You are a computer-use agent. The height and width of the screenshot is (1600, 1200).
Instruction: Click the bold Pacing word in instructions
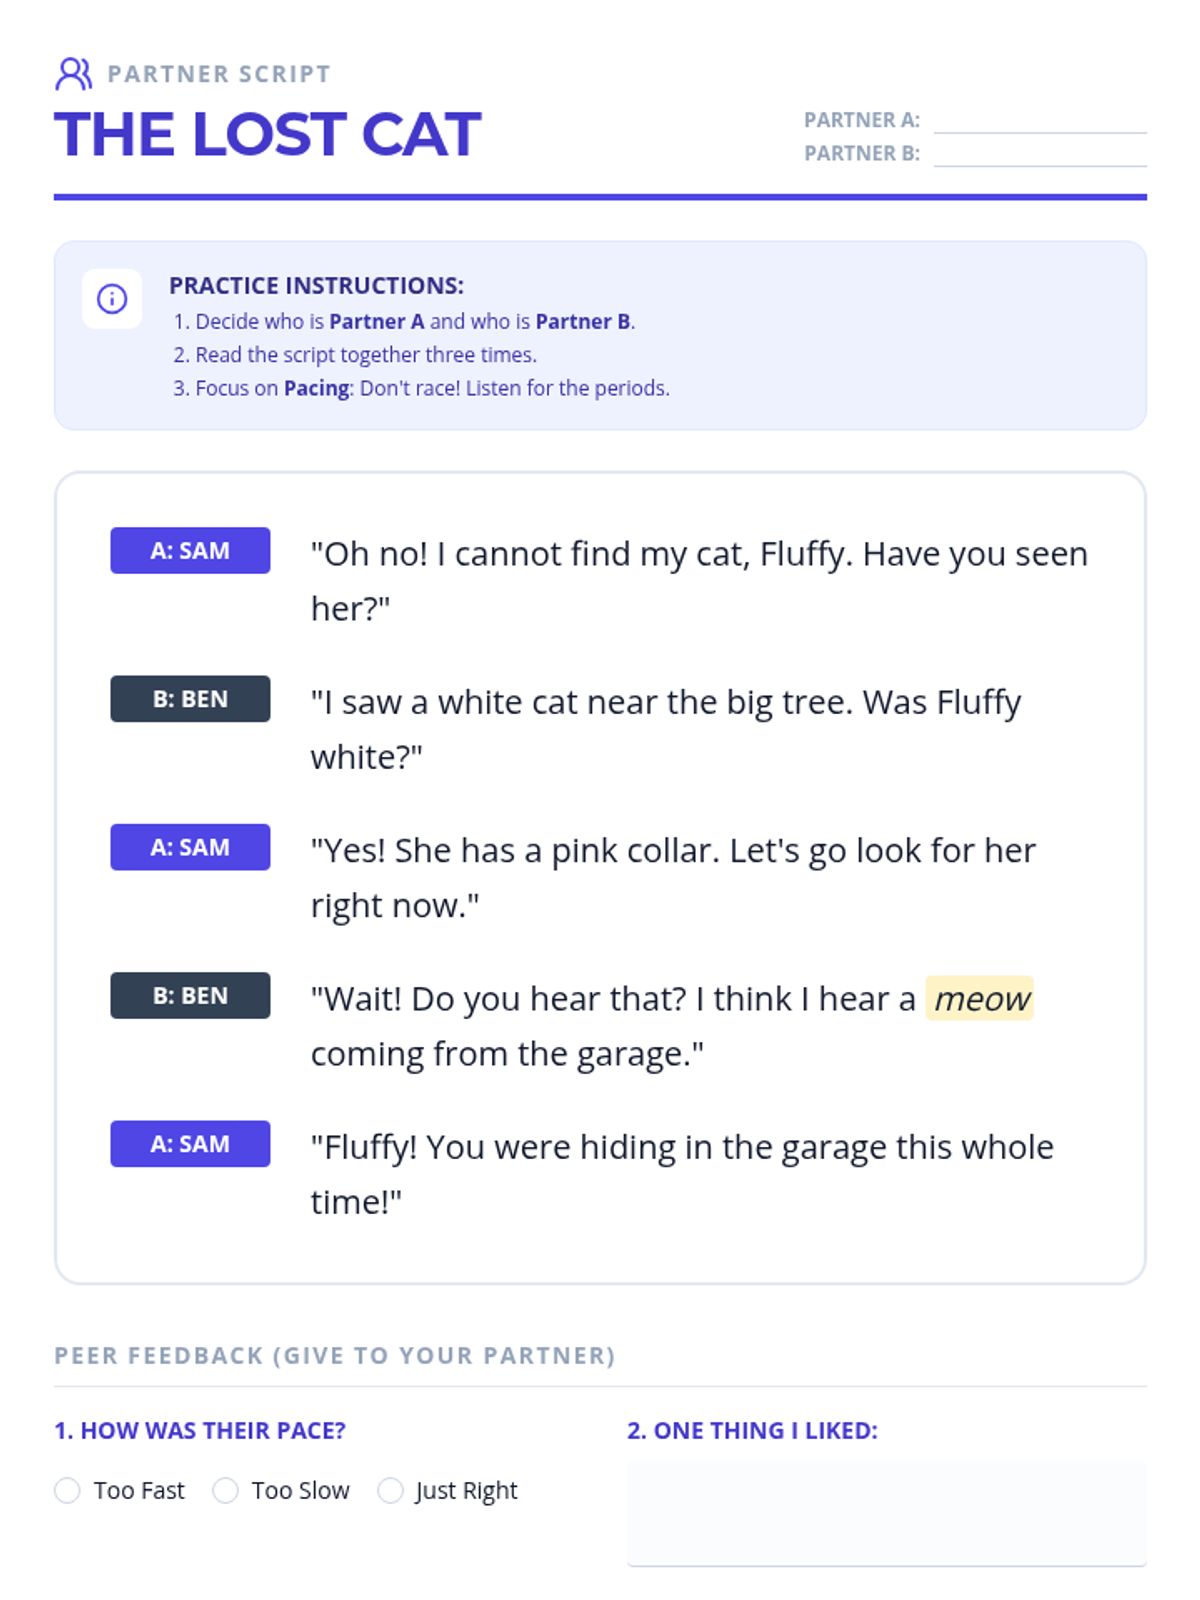coord(317,388)
